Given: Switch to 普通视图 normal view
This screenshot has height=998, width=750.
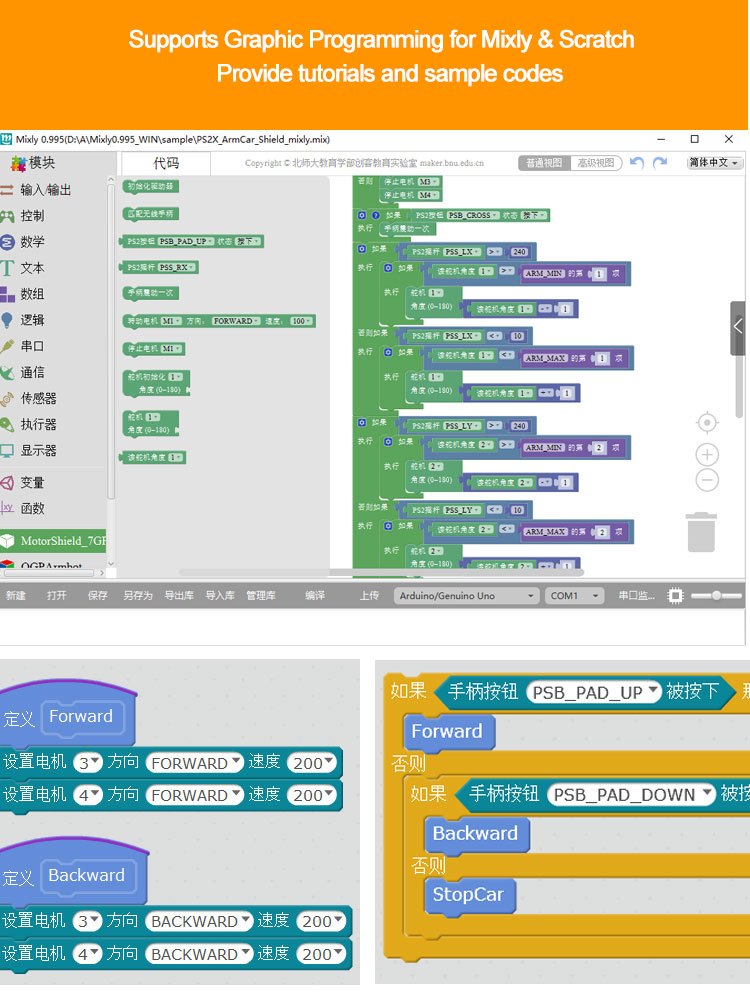Looking at the screenshot, I should 544,163.
